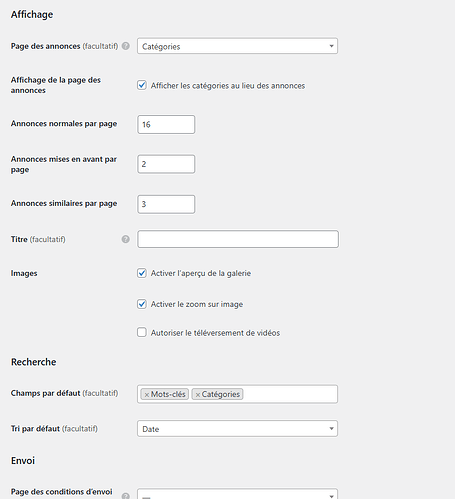Click empty area of Champs par défaut field
Image resolution: width=455 pixels, height=499 pixels.
click(290, 394)
